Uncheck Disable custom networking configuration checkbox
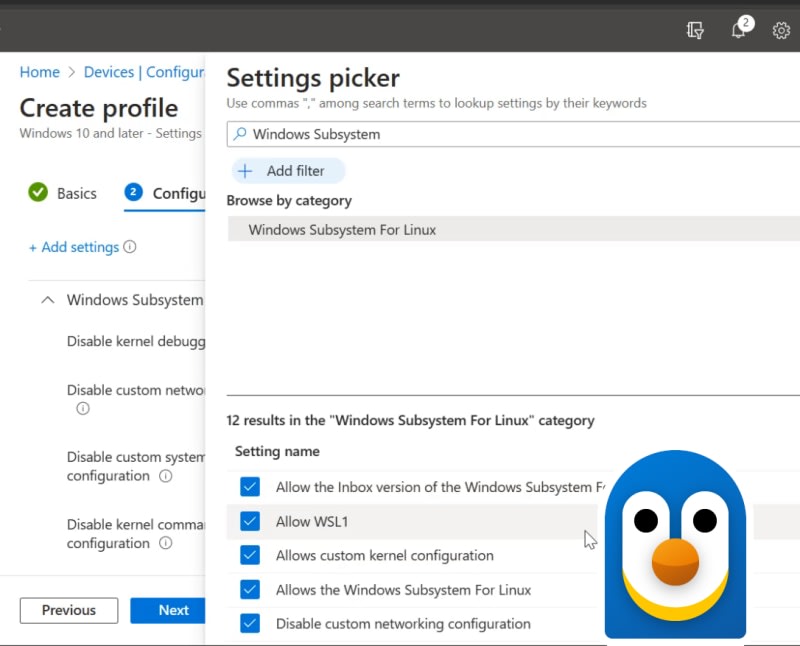 pyautogui.click(x=250, y=623)
